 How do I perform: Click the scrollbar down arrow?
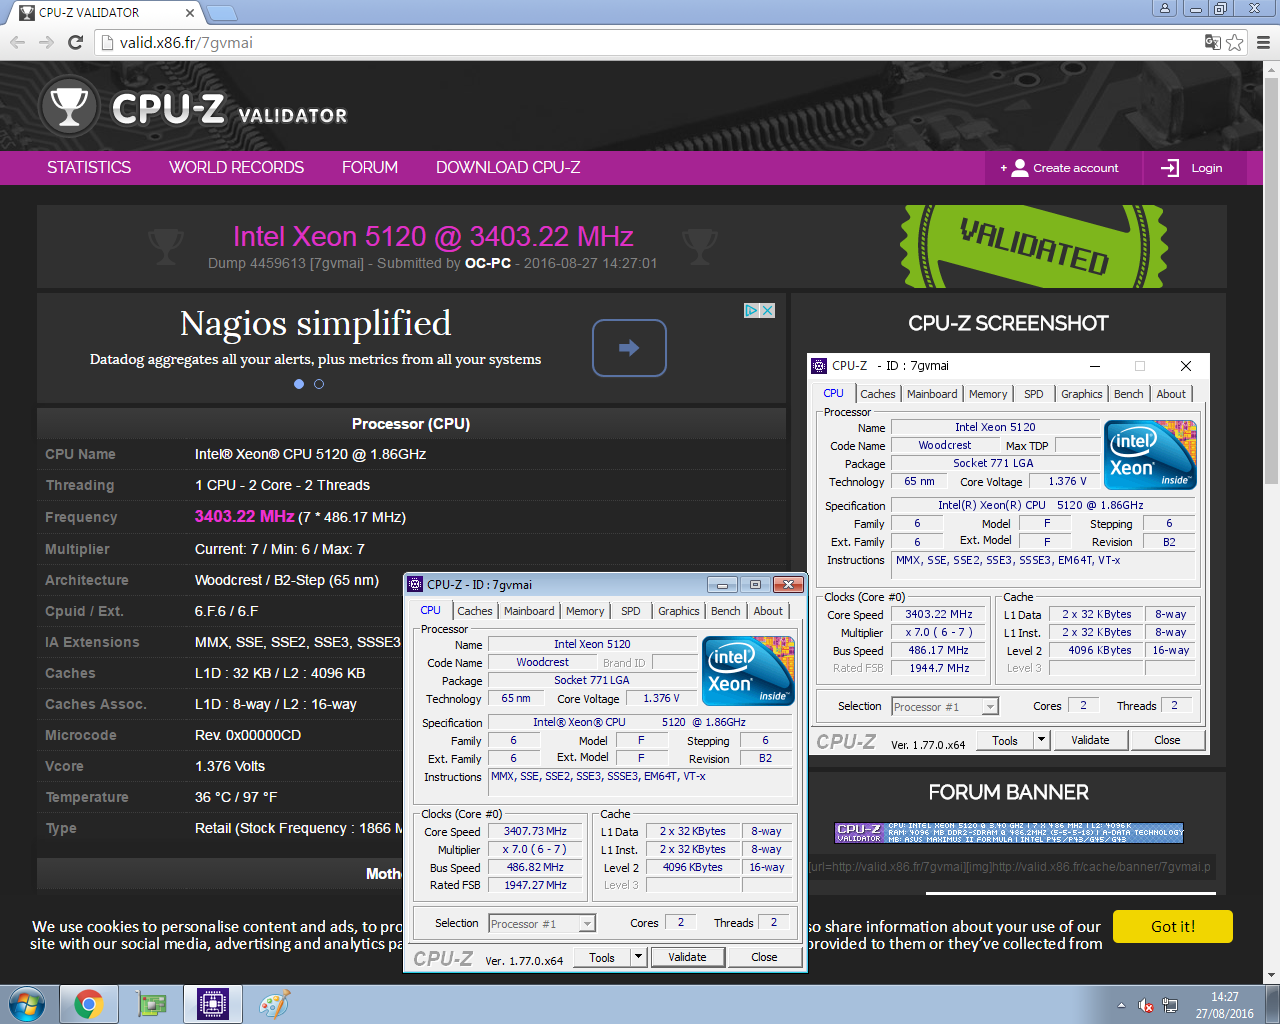pos(1272,975)
